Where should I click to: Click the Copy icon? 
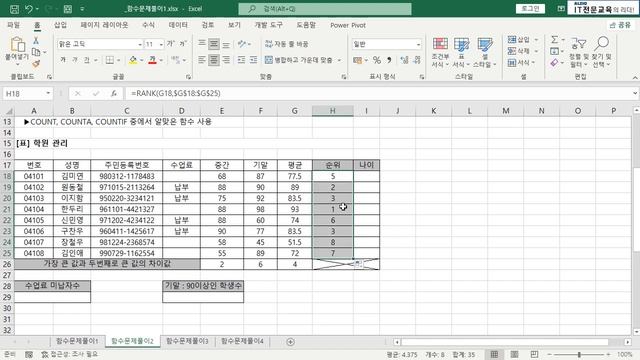36,52
